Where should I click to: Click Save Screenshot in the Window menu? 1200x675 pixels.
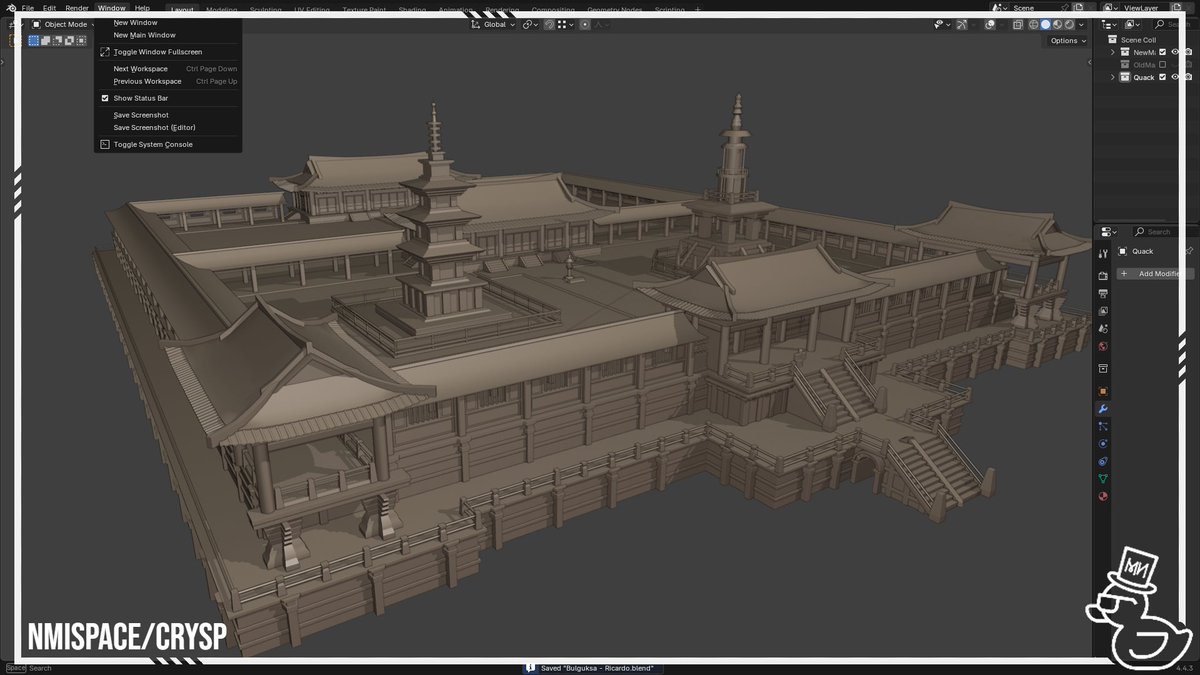(x=141, y=114)
